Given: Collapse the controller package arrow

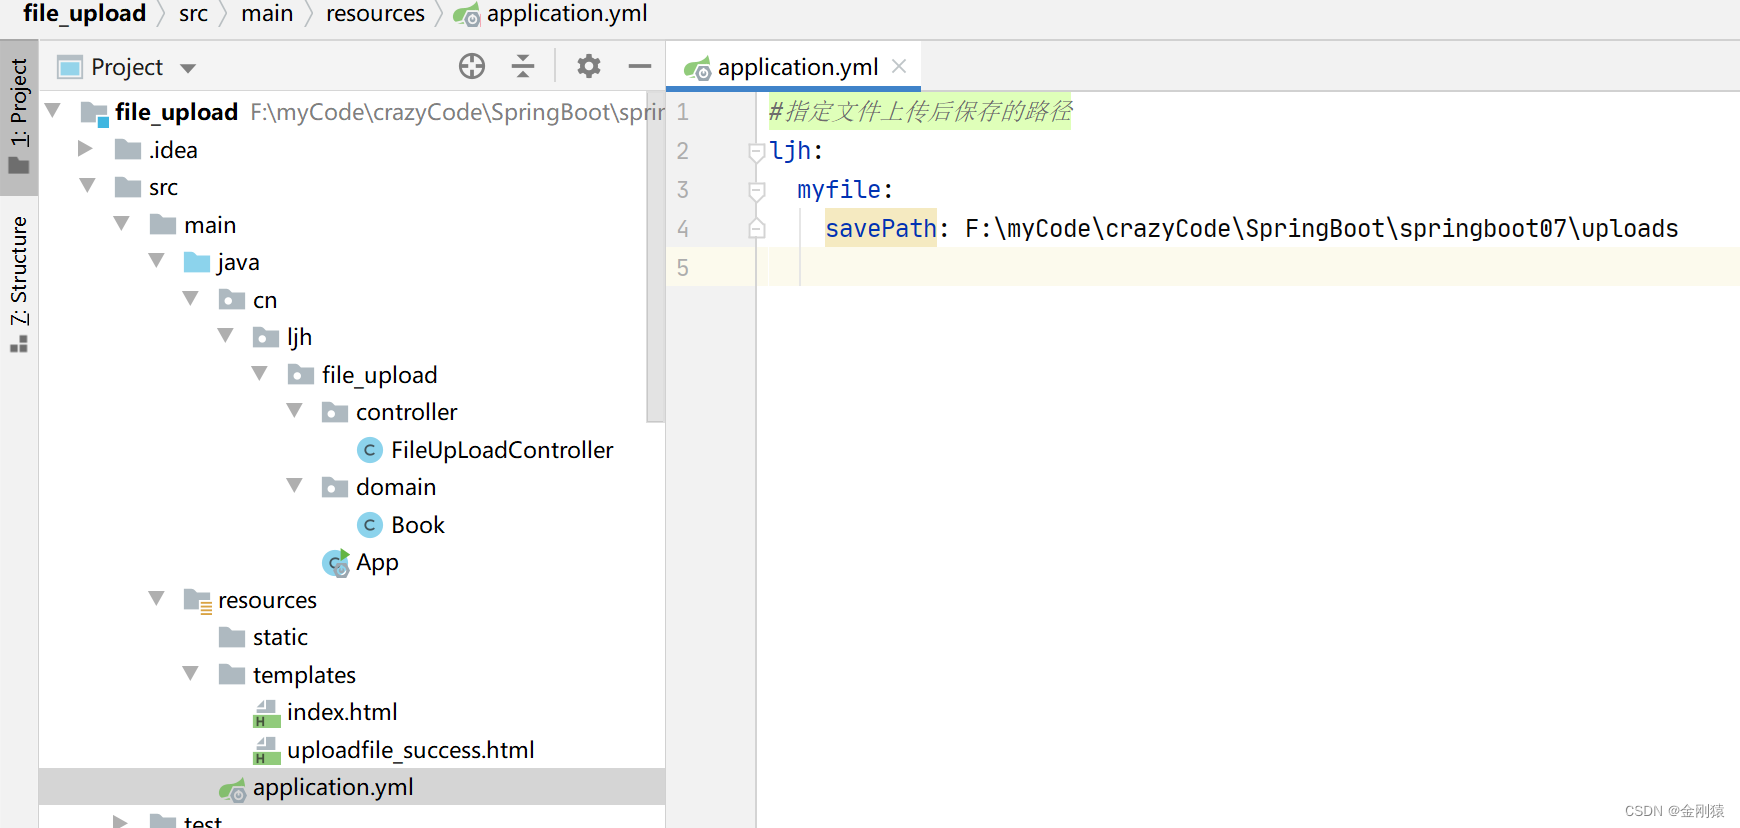Looking at the screenshot, I should (295, 410).
